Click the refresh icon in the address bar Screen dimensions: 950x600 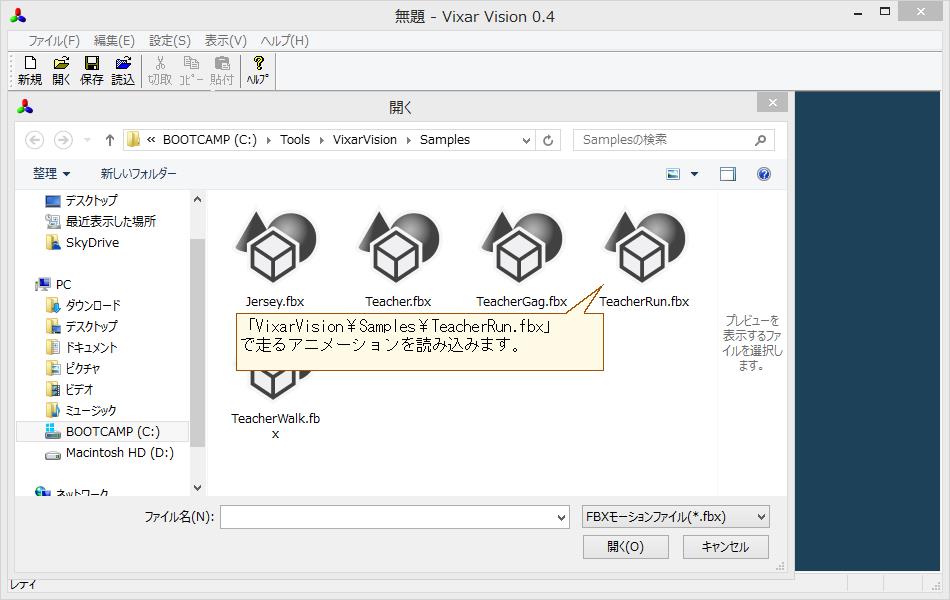[547, 140]
